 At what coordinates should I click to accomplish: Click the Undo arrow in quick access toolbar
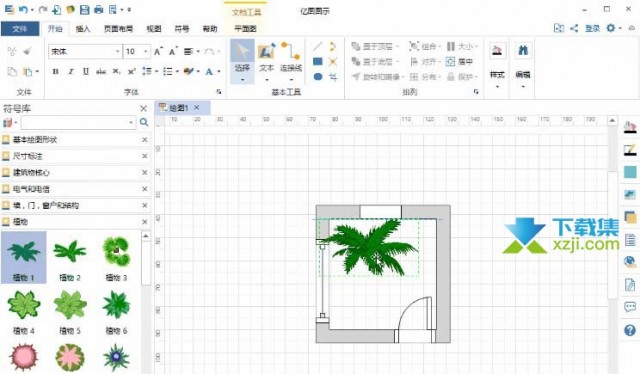pyautogui.click(x=23, y=9)
